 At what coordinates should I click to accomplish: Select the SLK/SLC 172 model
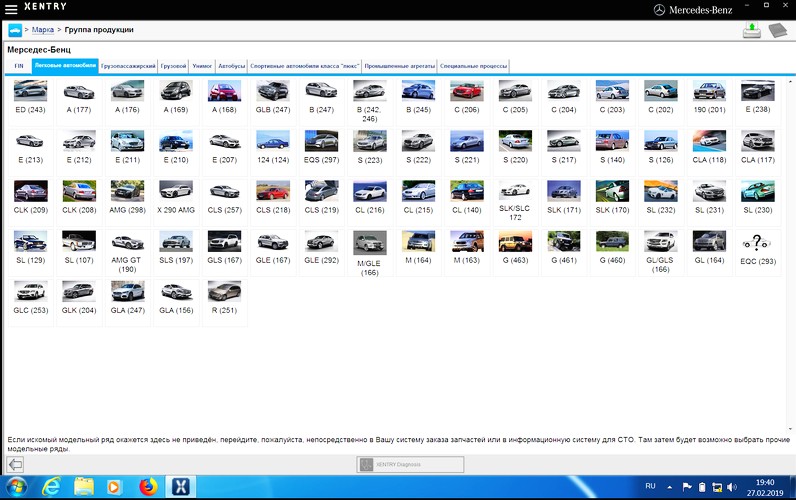(515, 201)
